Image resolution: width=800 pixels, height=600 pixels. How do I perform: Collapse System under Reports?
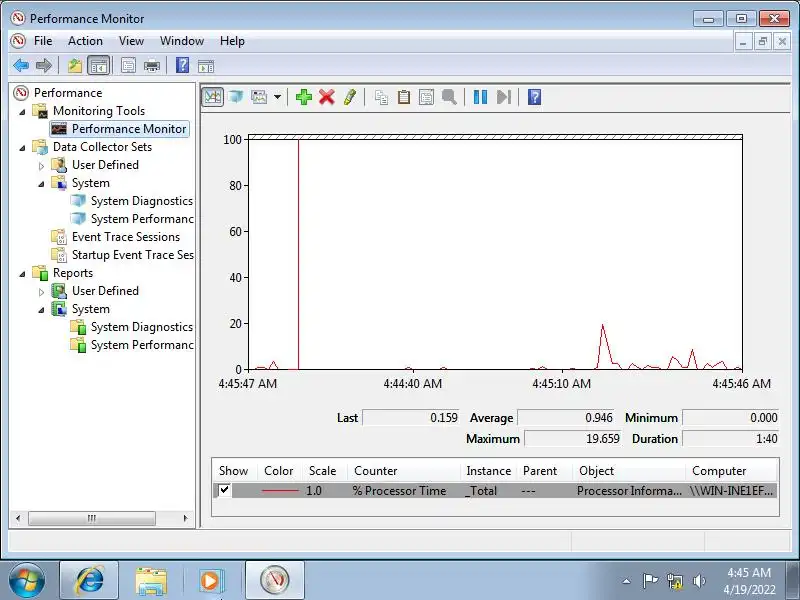[41, 310]
